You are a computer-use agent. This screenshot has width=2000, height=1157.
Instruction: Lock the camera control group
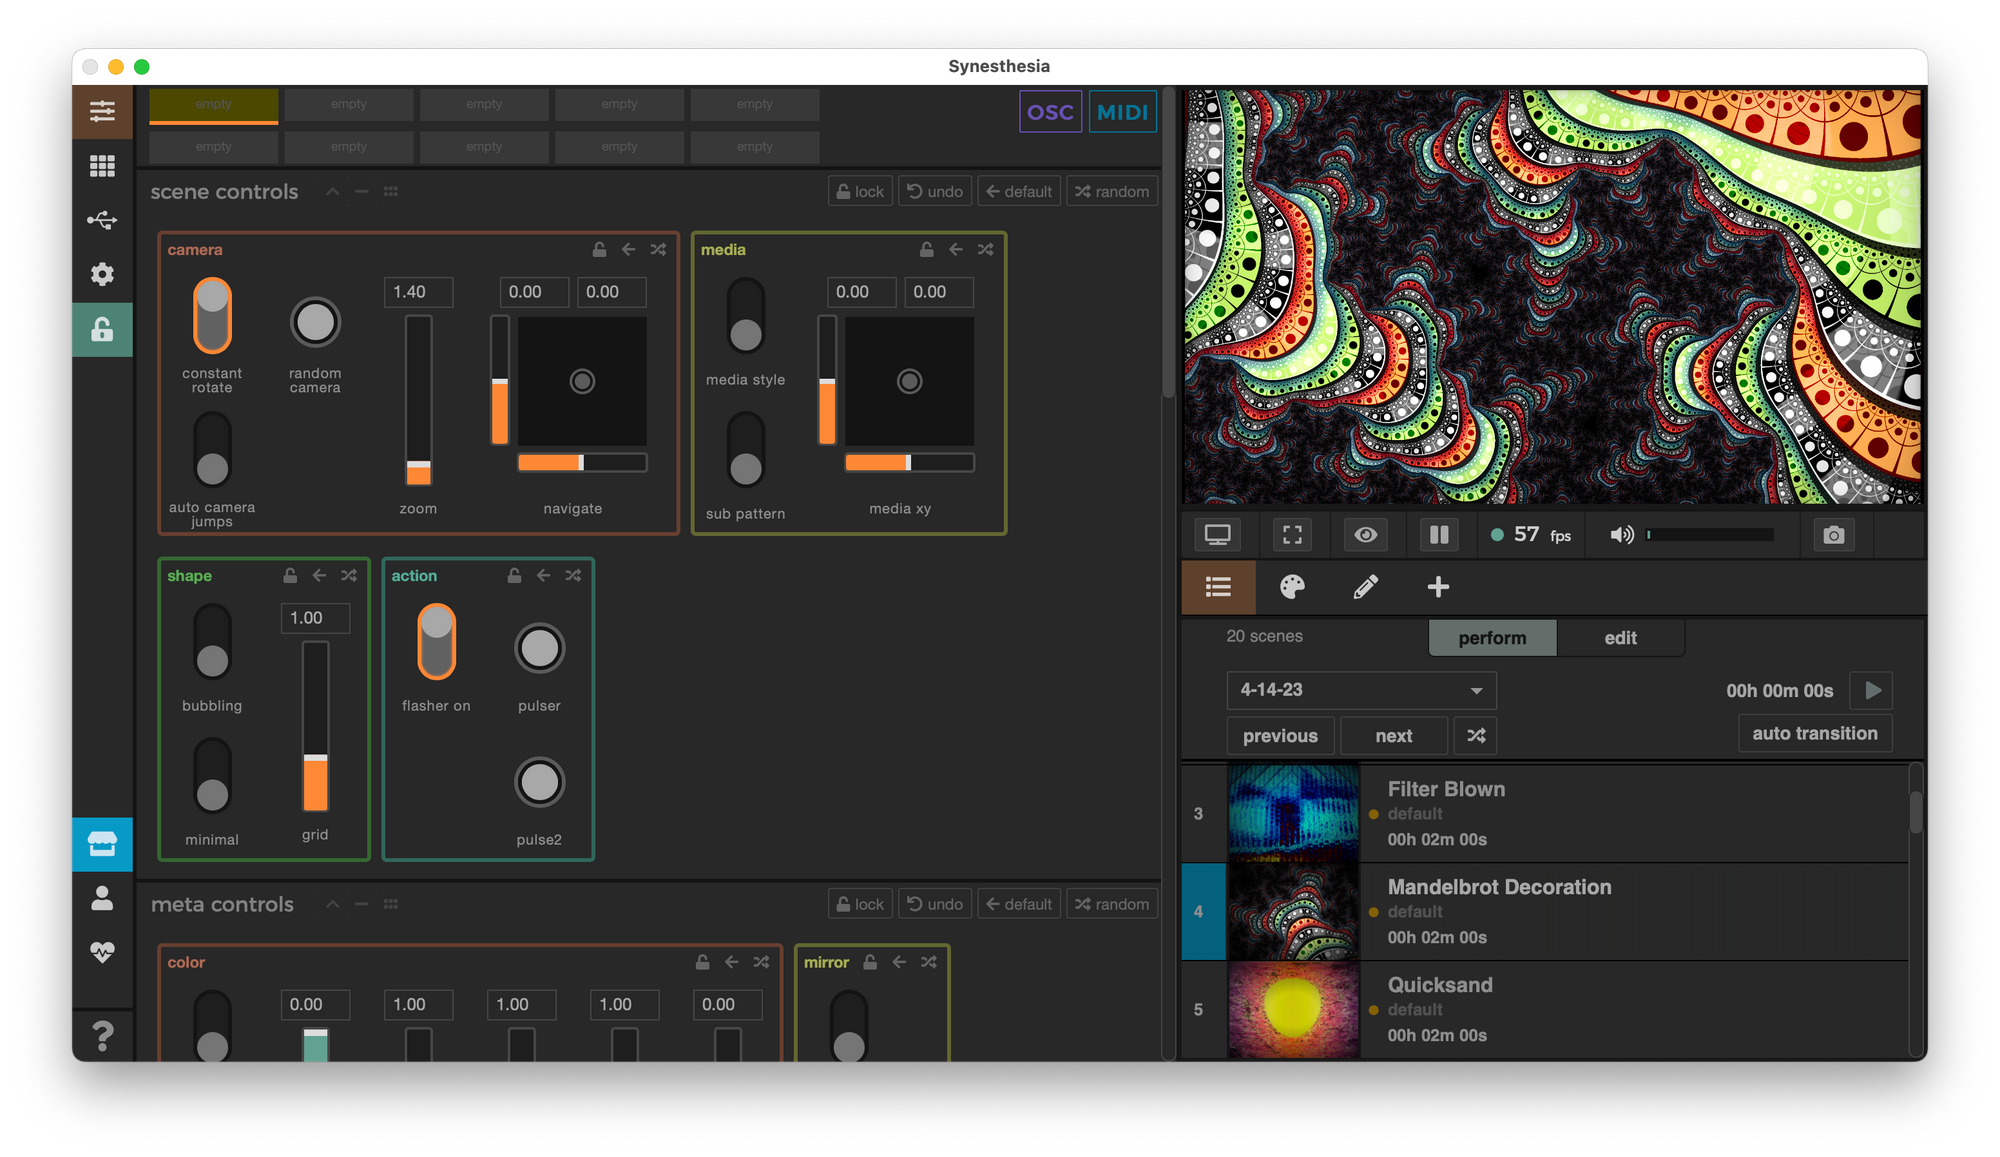click(599, 250)
